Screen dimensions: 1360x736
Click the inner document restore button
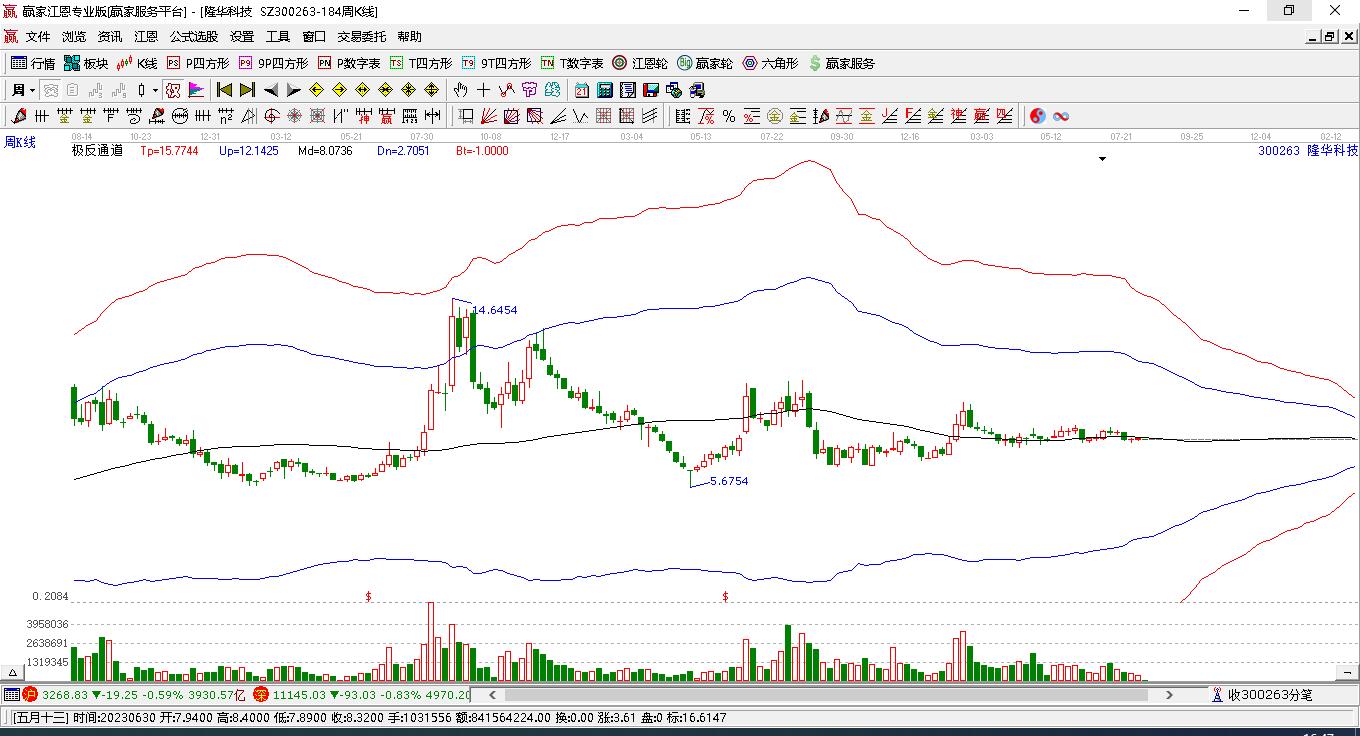[1330, 37]
